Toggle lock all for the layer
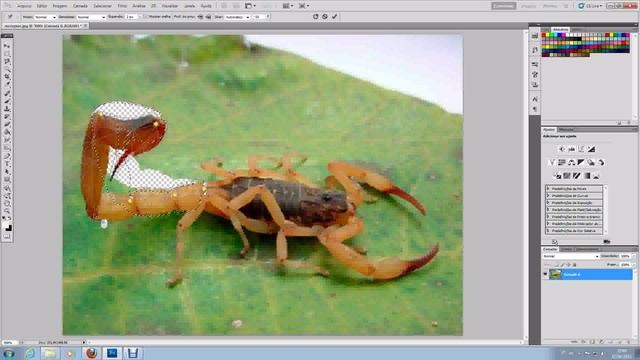The image size is (640, 360). point(574,264)
